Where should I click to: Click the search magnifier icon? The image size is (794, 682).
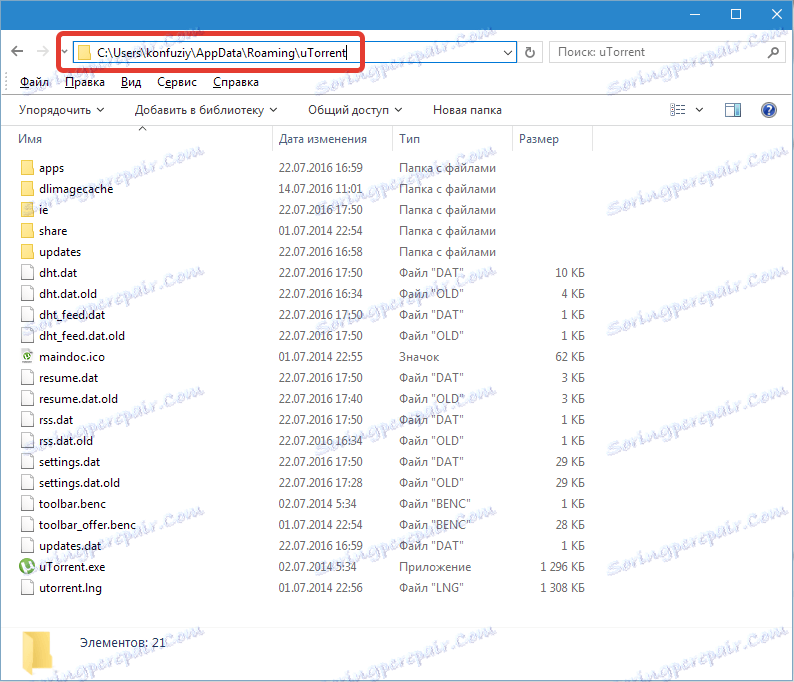773,52
